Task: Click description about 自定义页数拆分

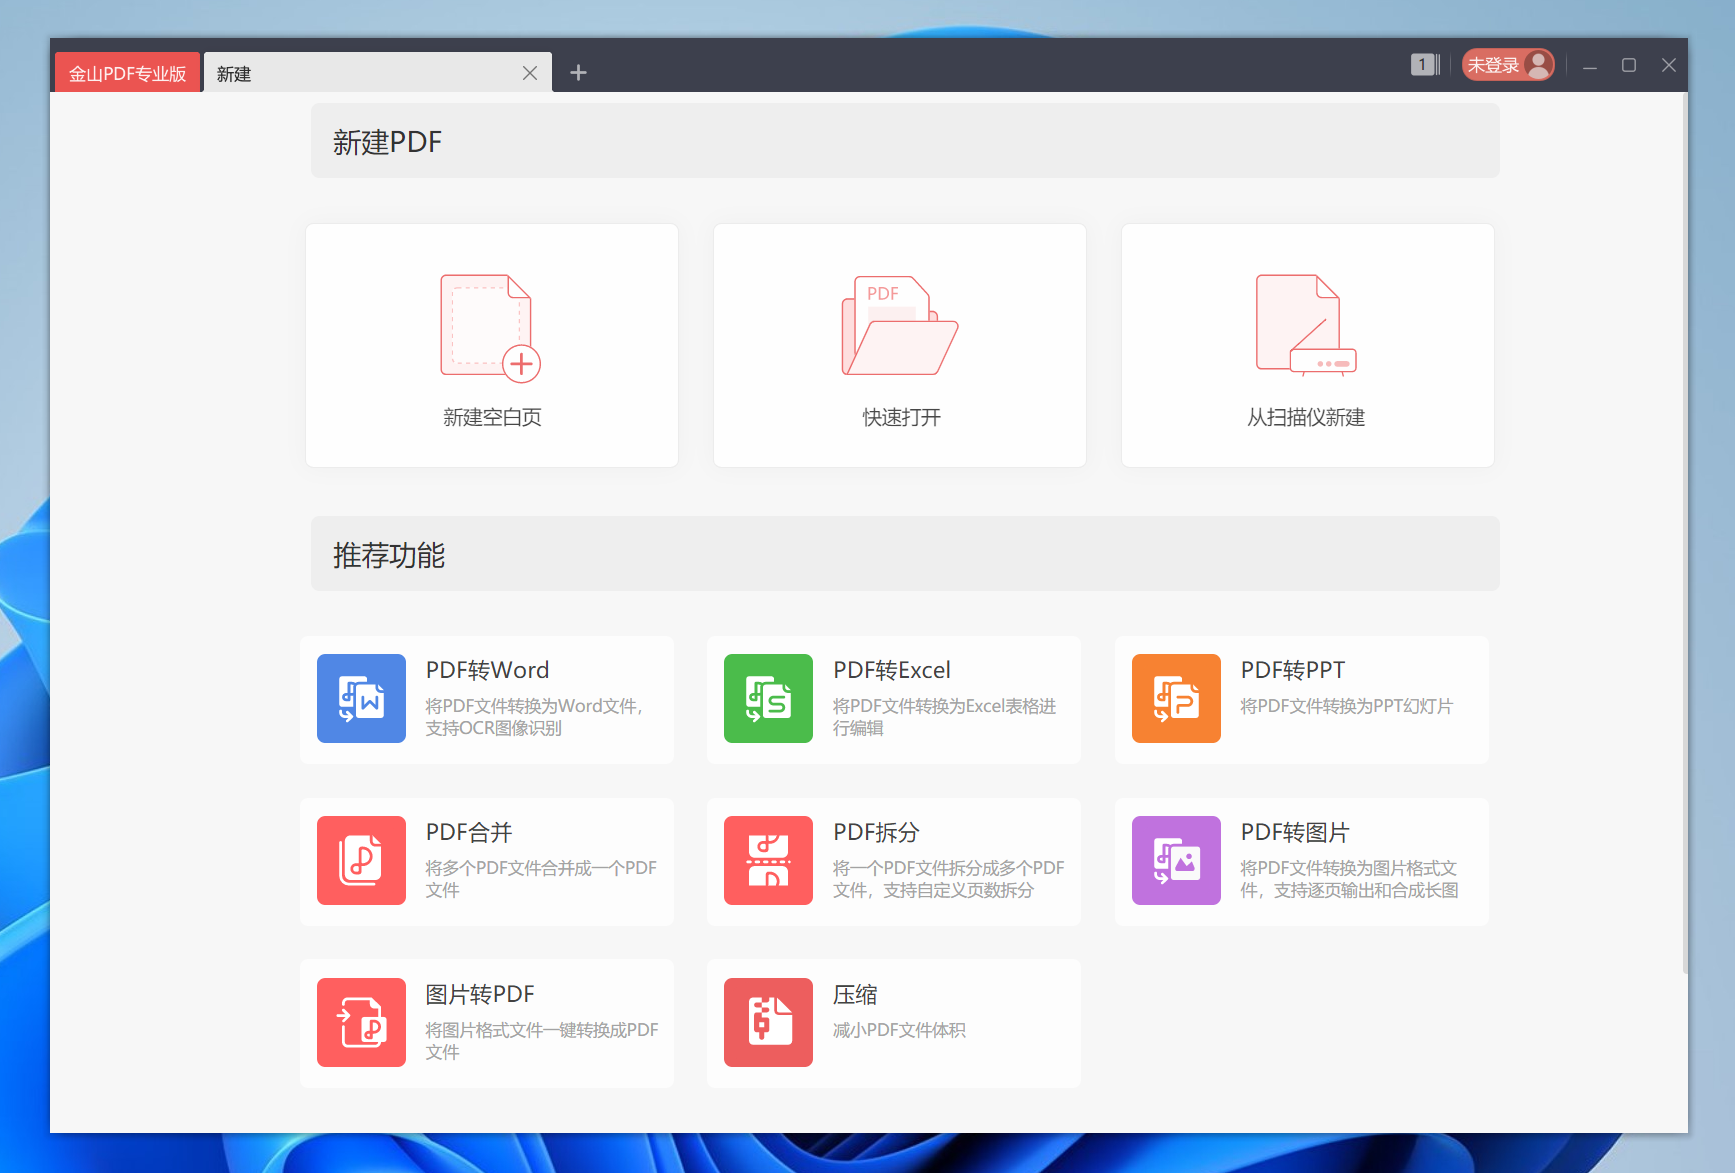Action: pos(949,879)
